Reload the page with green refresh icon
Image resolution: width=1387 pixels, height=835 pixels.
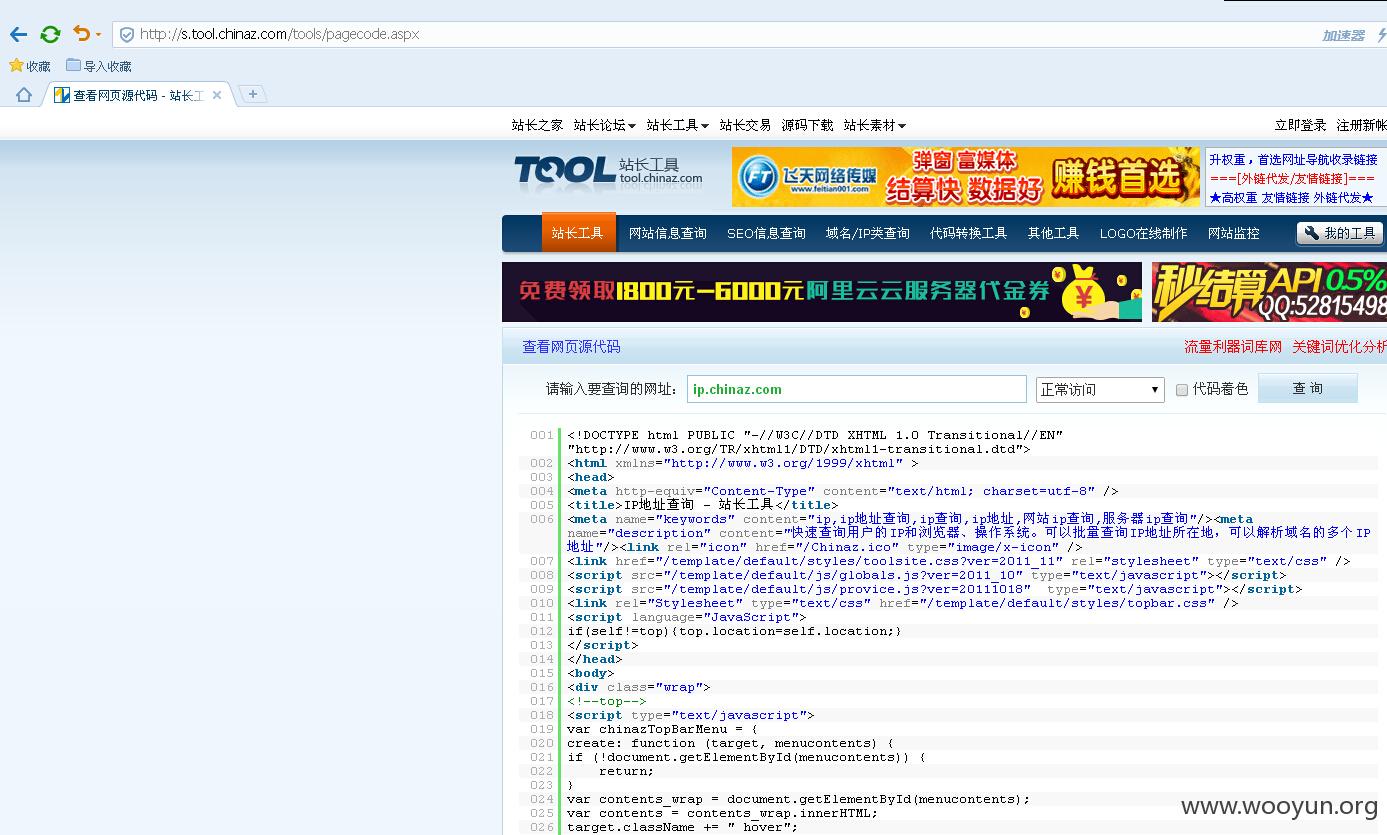pyautogui.click(x=50, y=34)
